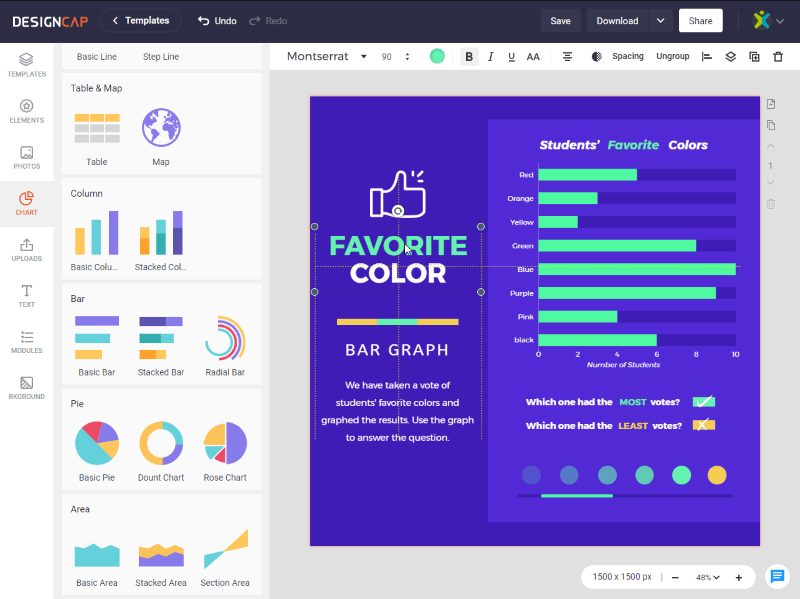Open the opacity setting icon
Viewport: 800px width, 599px height.
point(596,57)
